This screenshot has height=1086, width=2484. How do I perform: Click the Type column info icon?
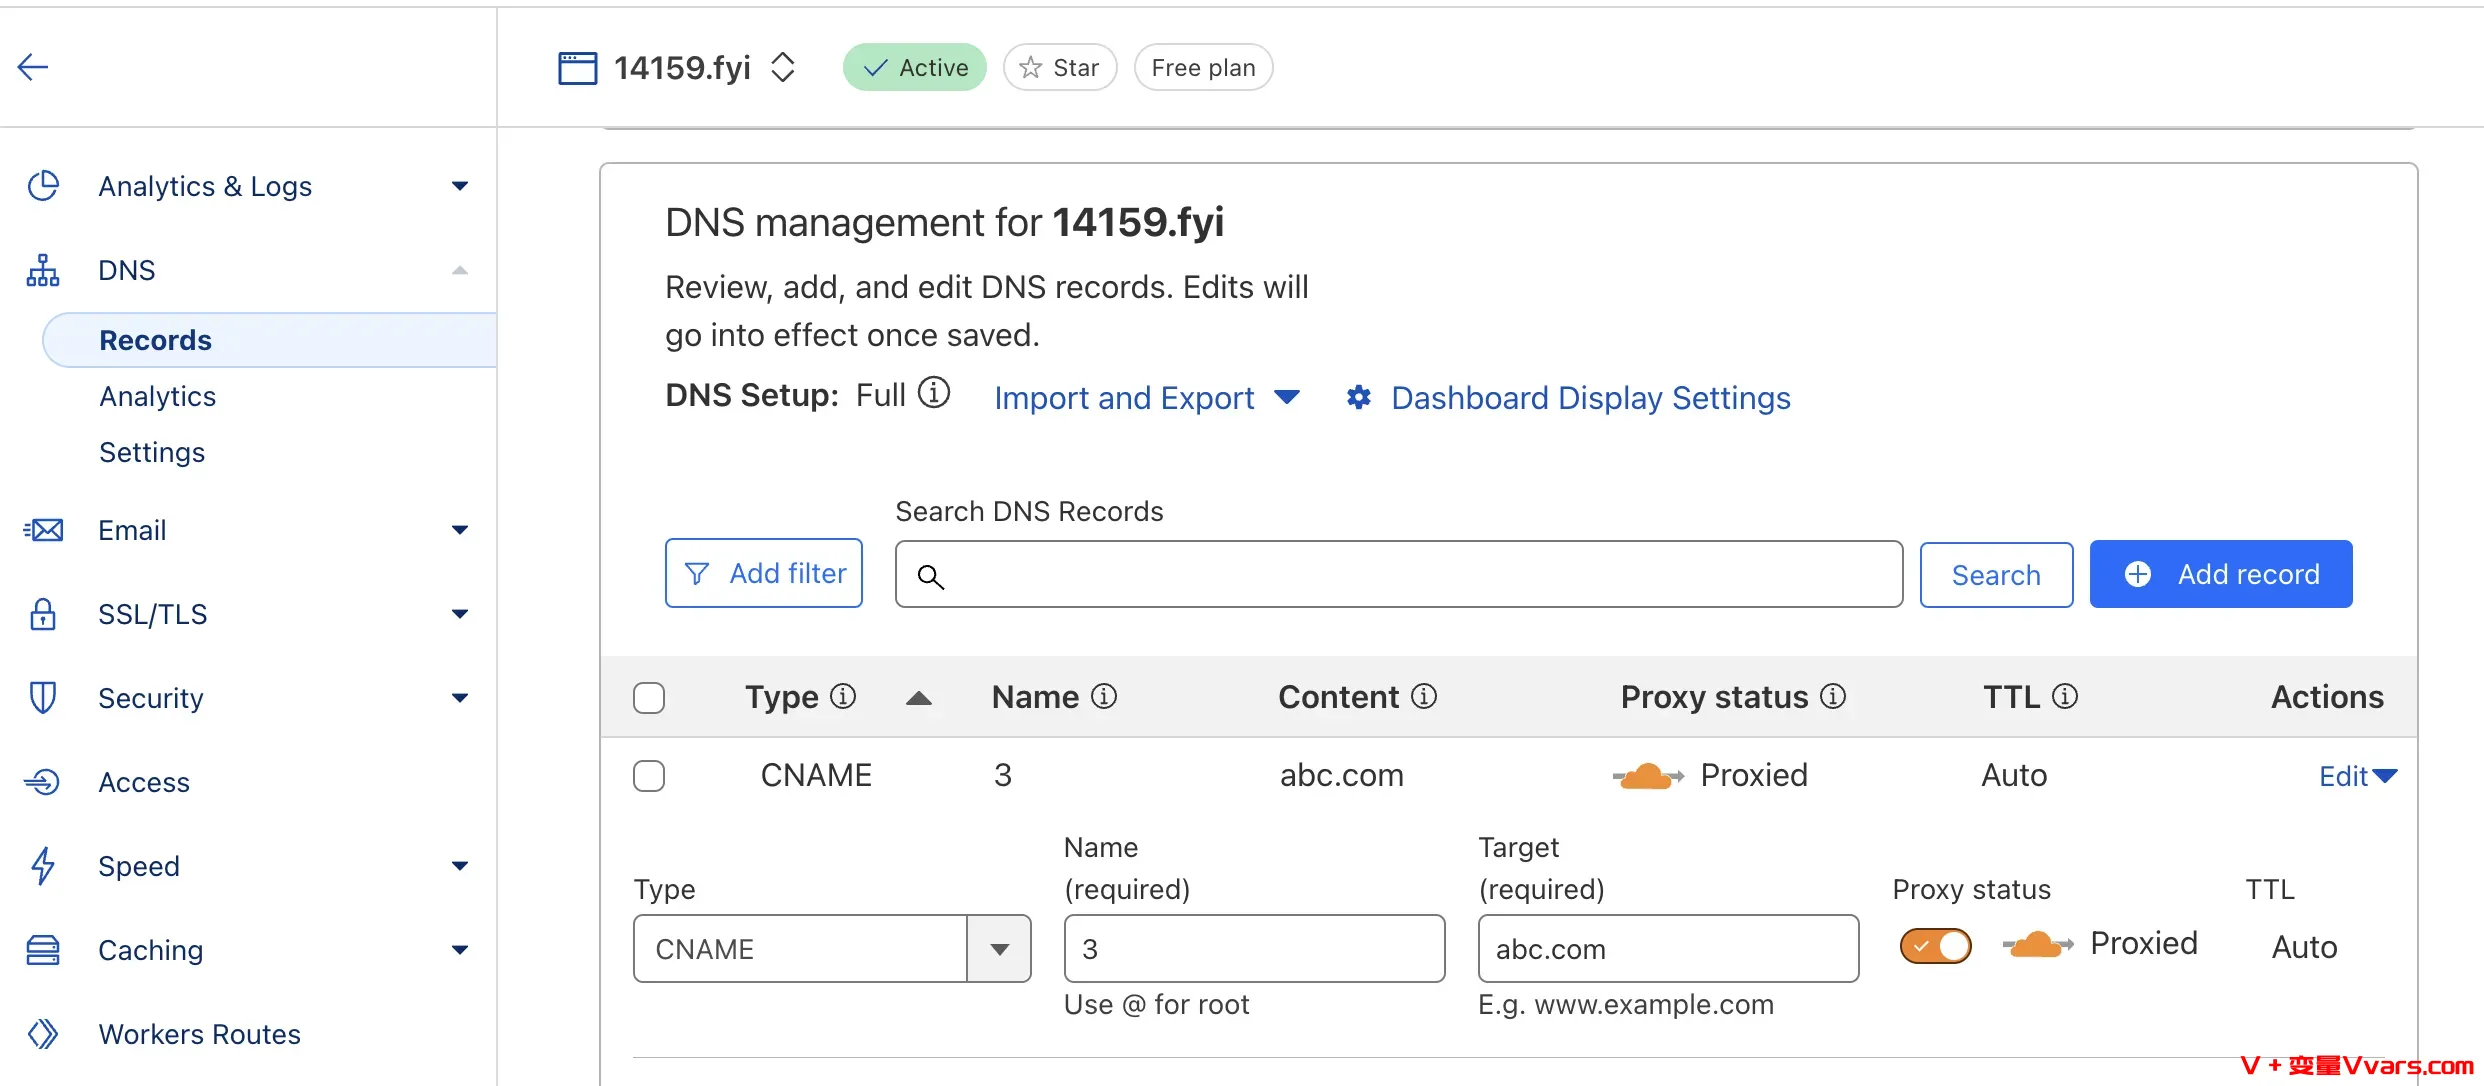[844, 696]
